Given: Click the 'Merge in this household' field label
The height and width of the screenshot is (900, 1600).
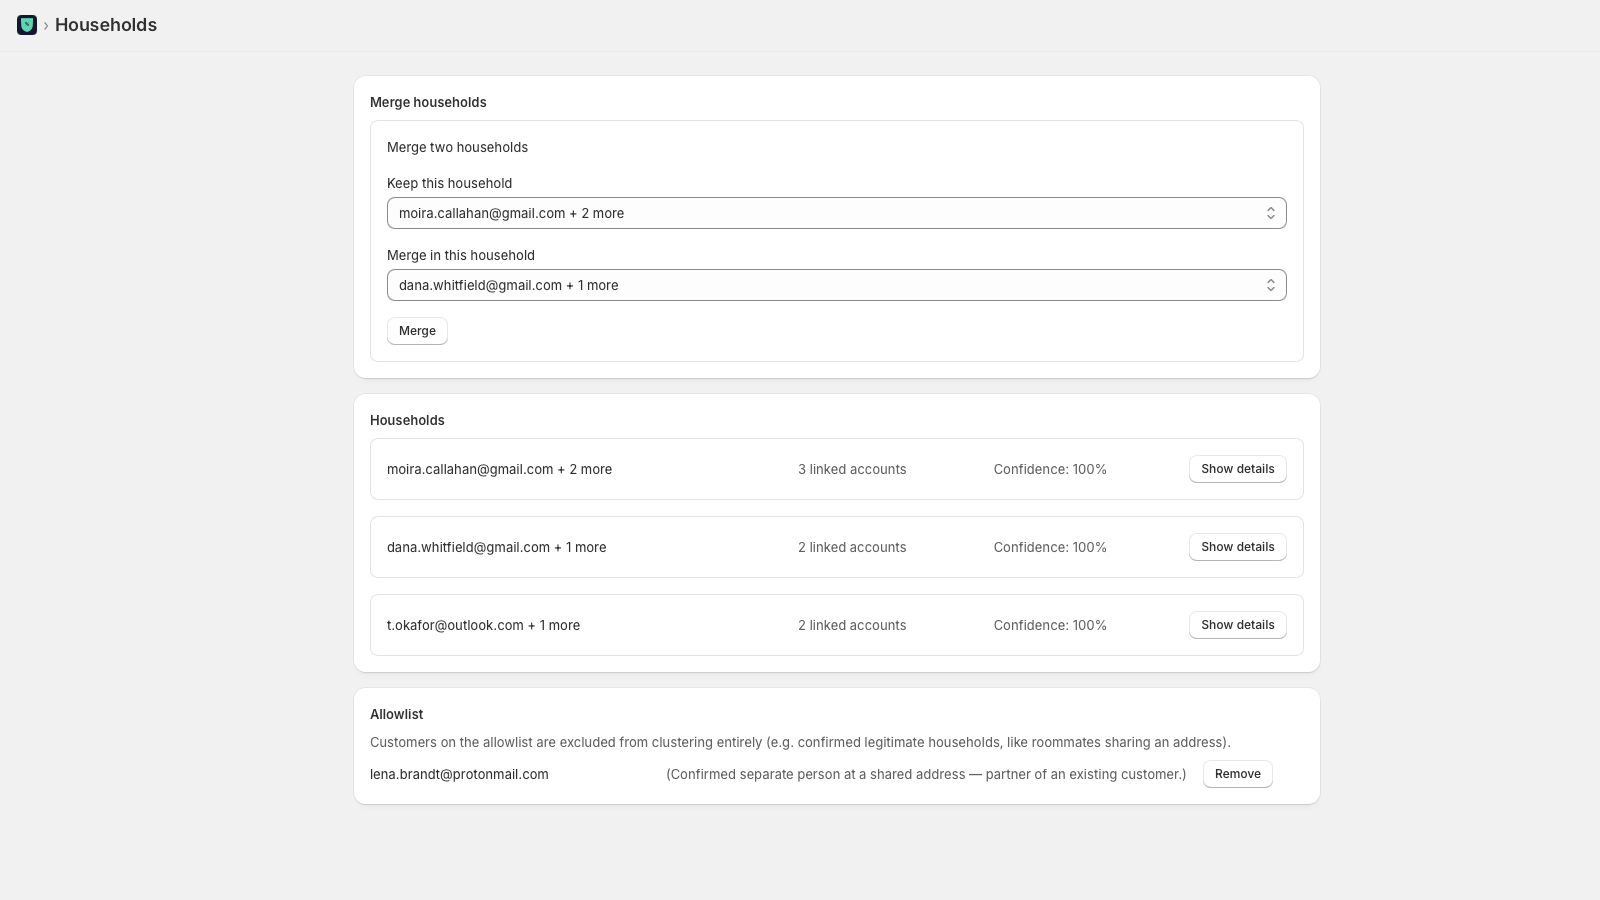Looking at the screenshot, I should point(461,255).
